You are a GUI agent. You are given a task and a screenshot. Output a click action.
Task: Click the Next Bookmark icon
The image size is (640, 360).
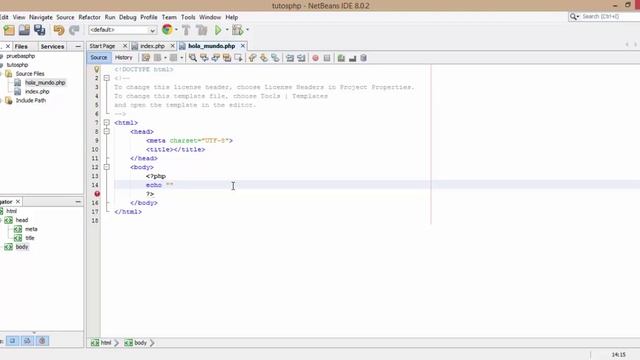tap(264, 58)
